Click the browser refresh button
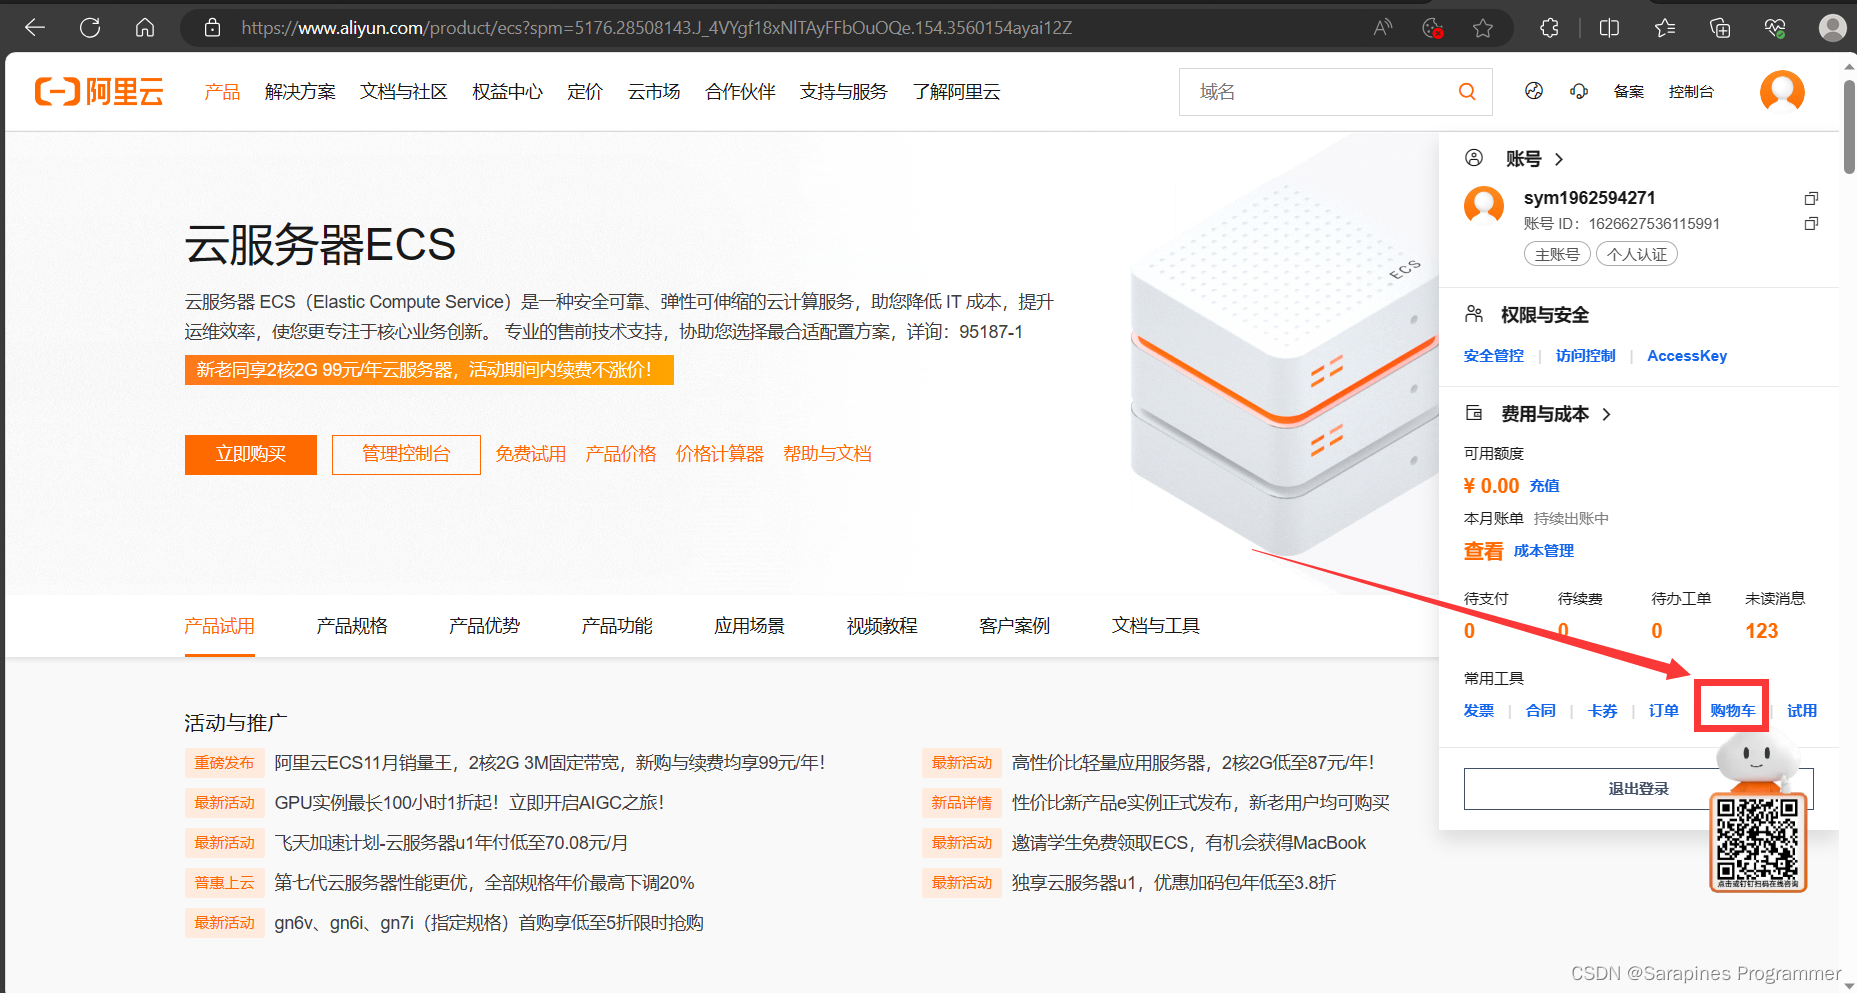1857x993 pixels. tap(90, 28)
